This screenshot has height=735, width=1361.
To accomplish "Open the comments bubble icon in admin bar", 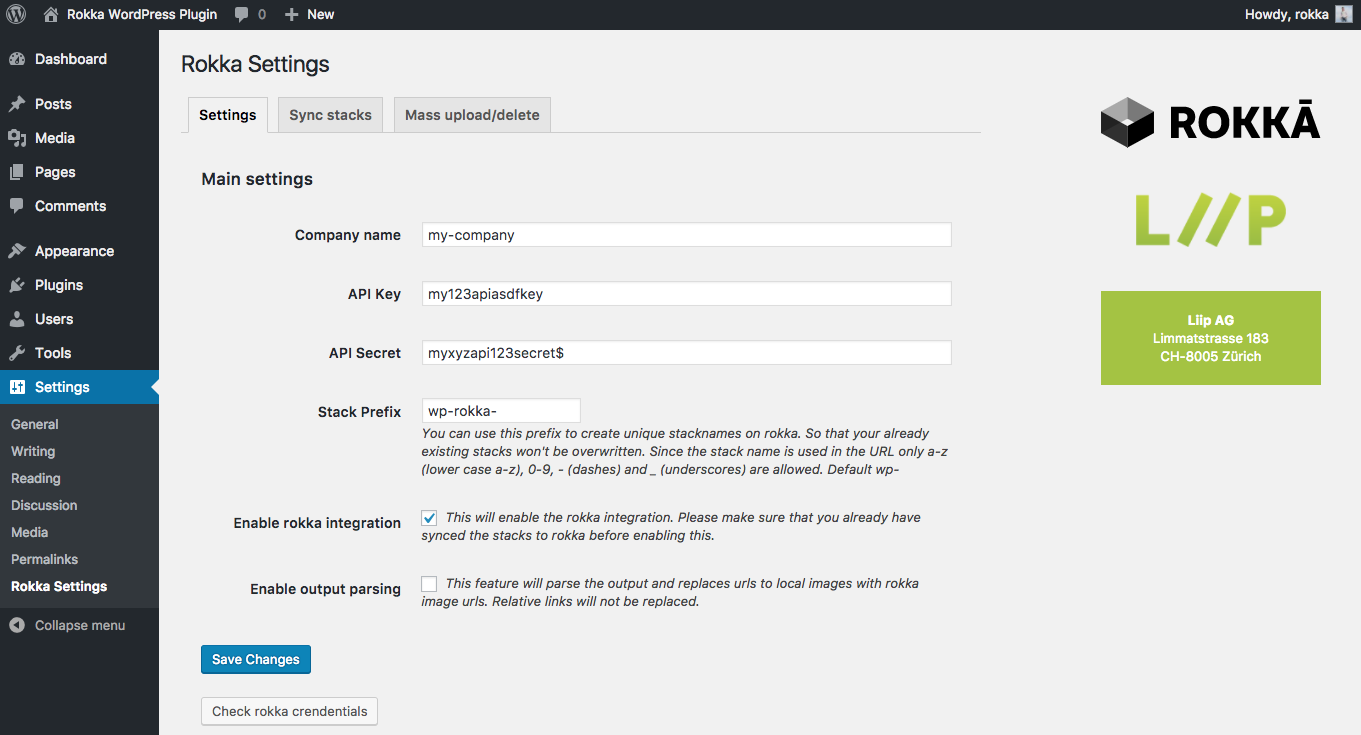I will point(242,14).
